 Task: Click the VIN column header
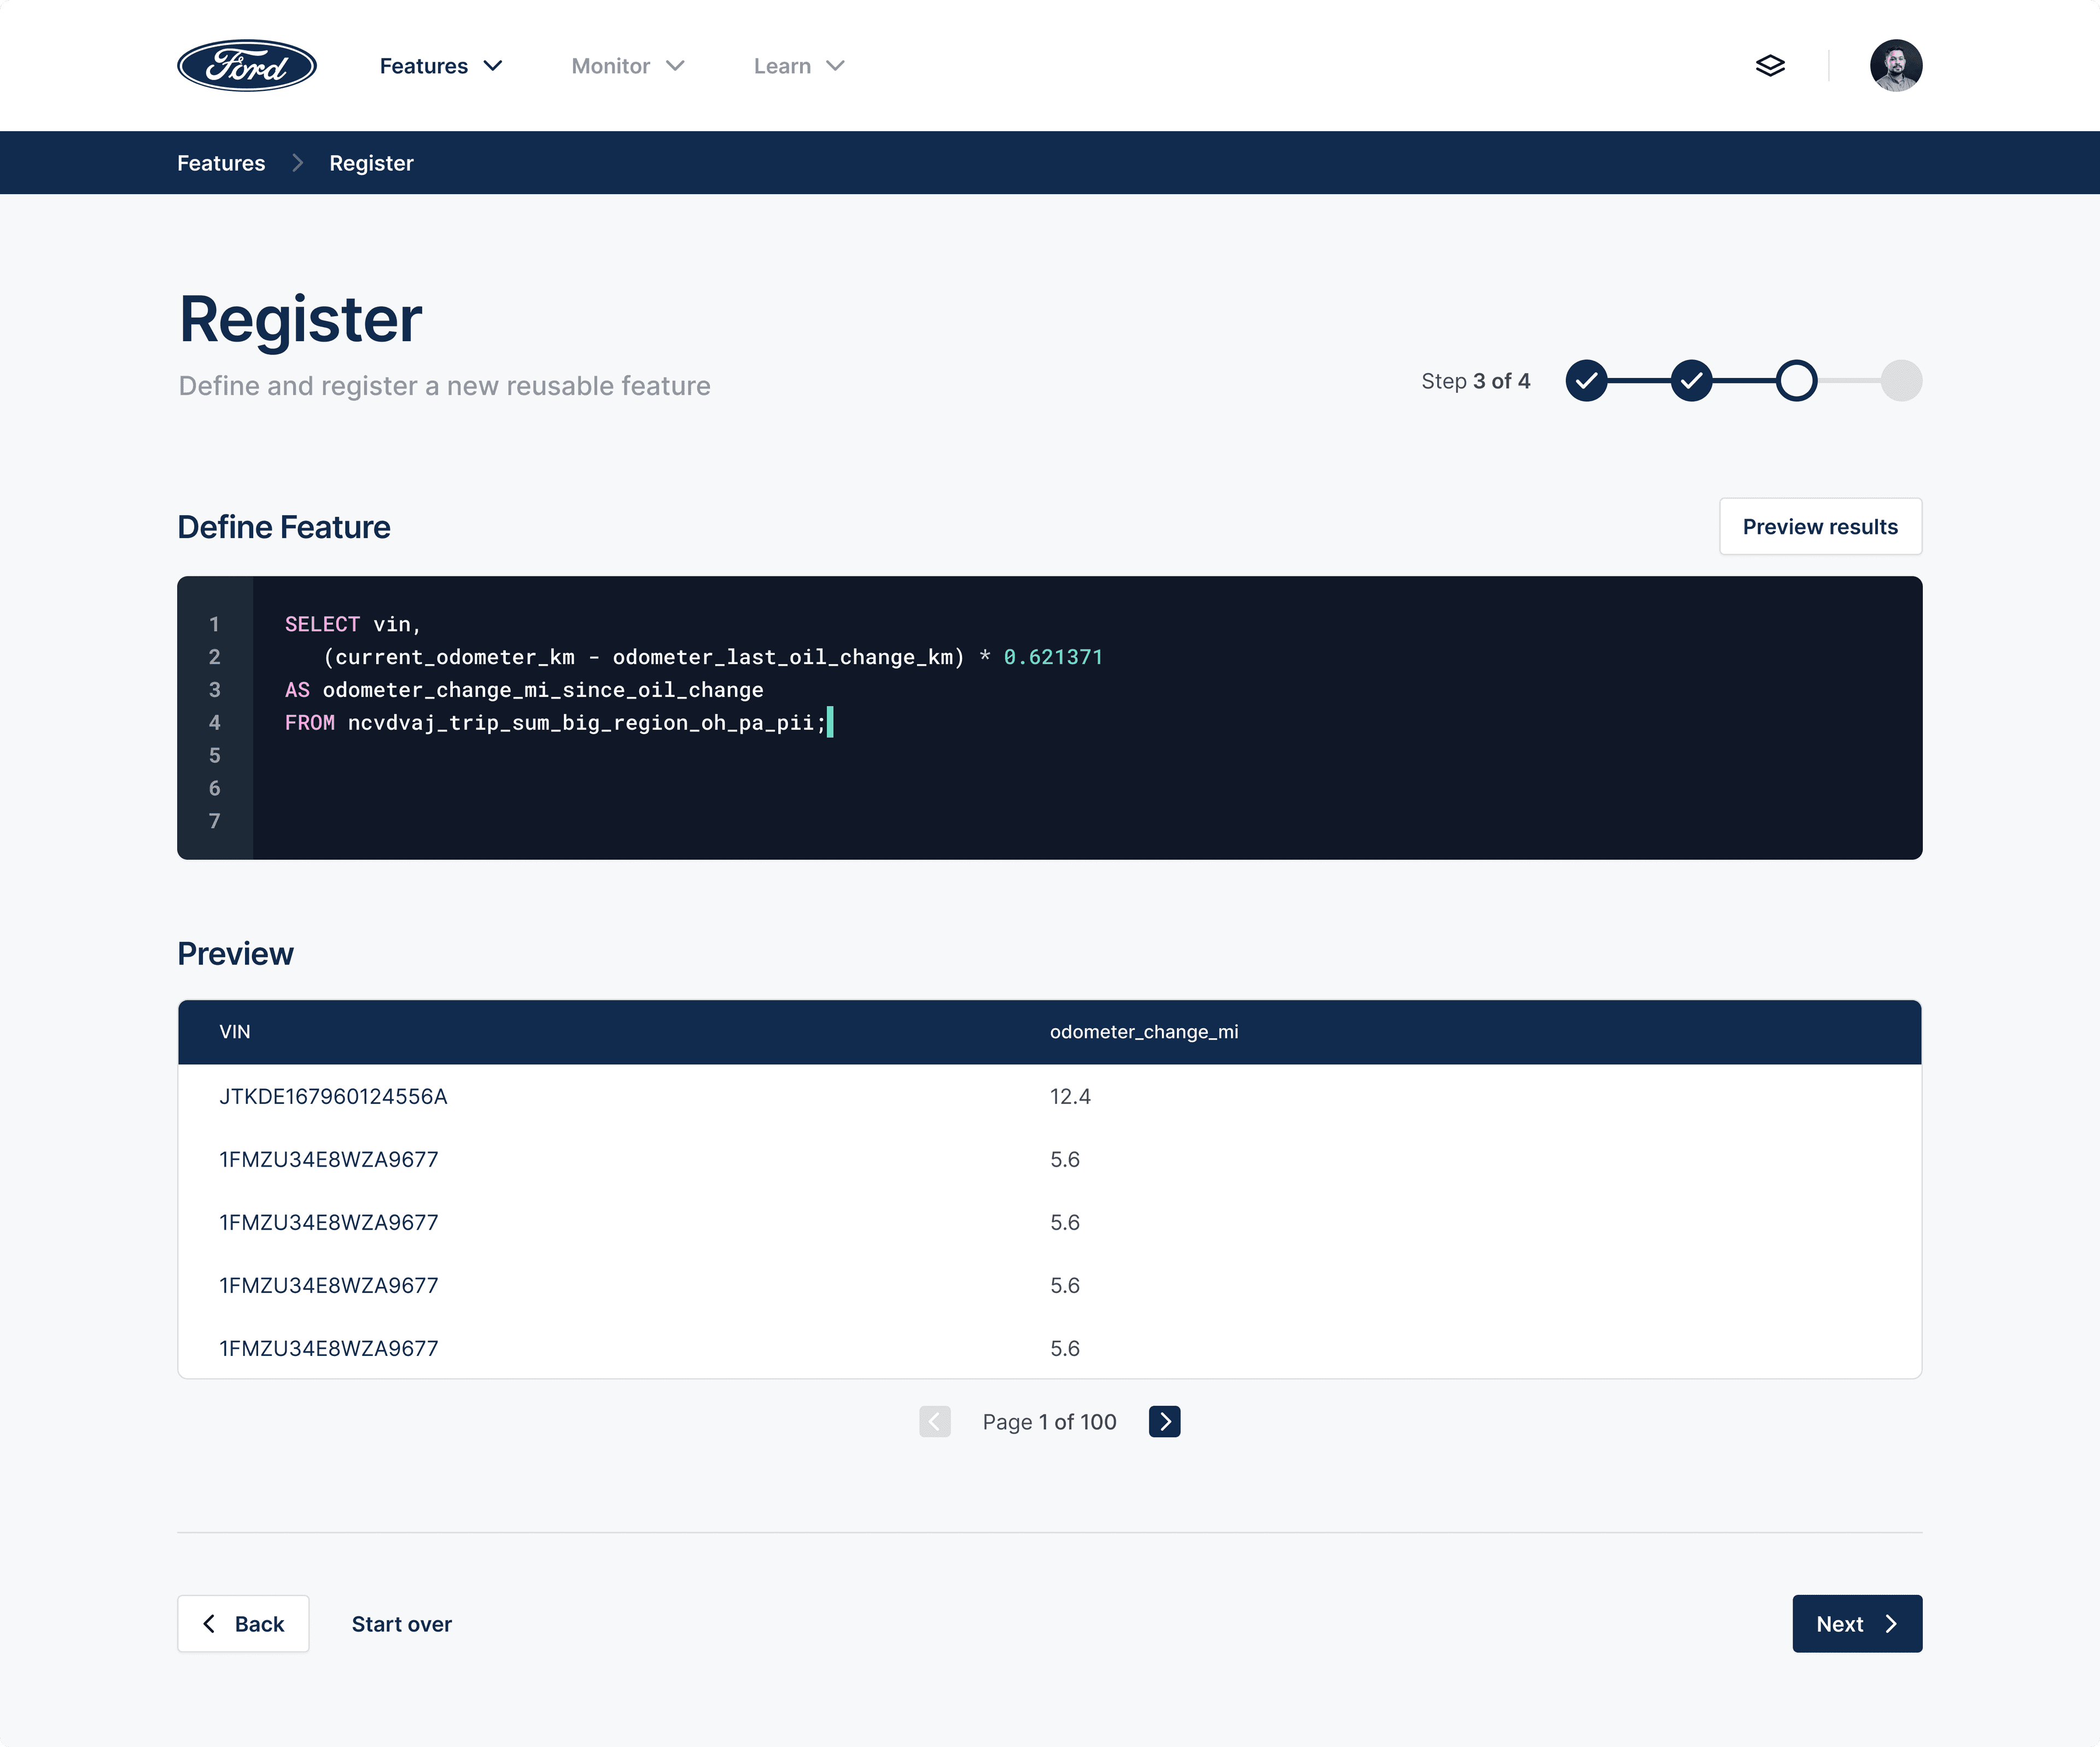pos(235,1031)
